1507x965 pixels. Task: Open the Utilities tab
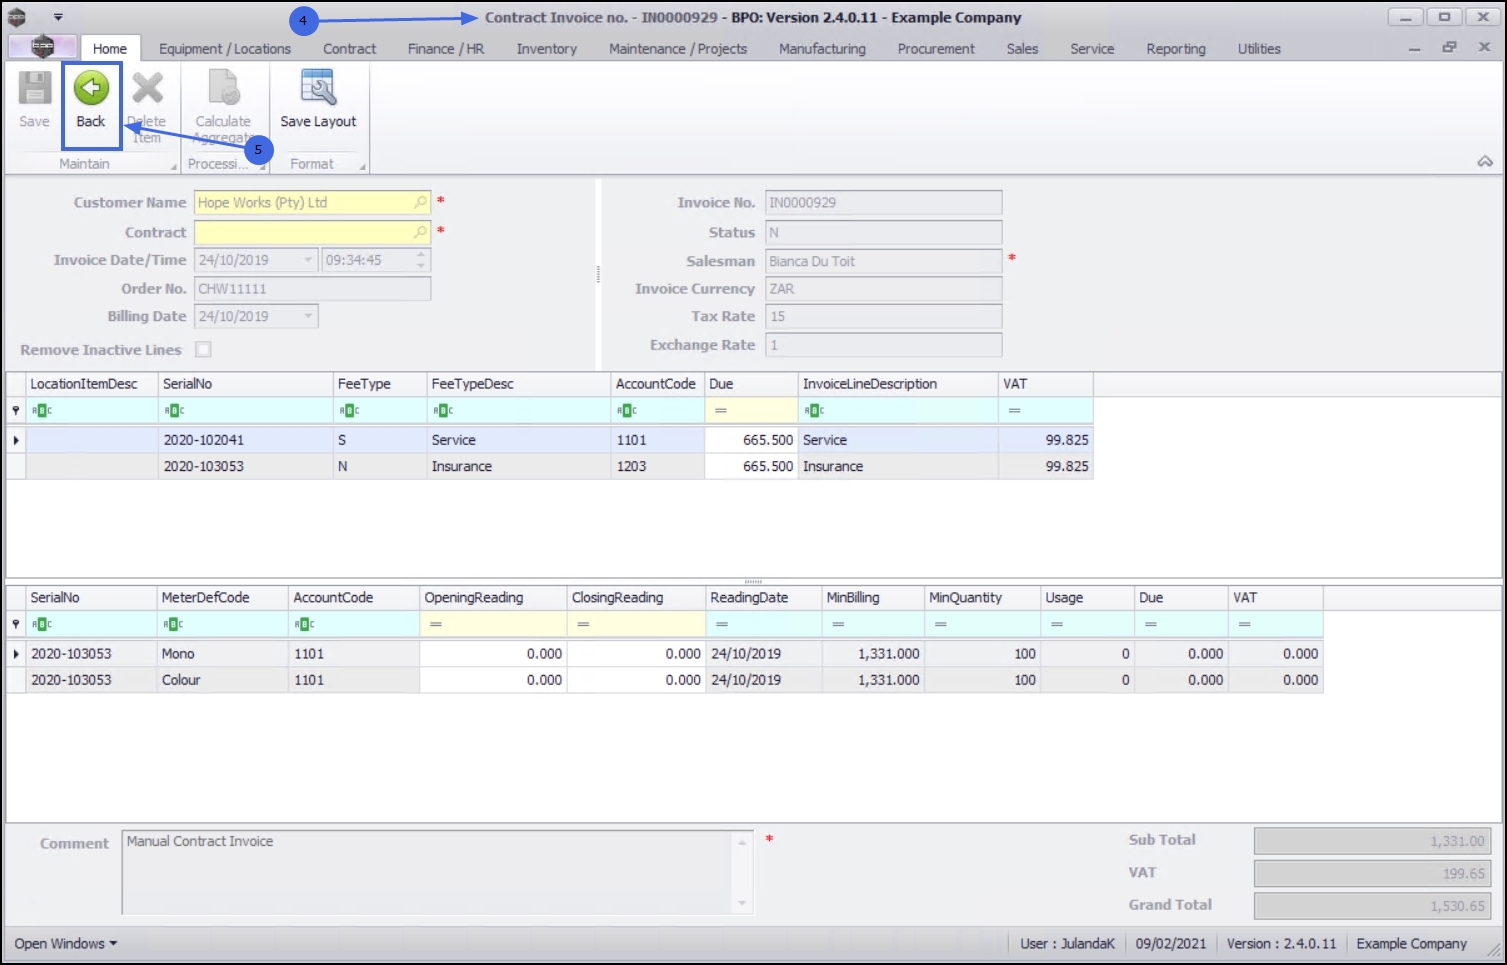(x=1259, y=48)
